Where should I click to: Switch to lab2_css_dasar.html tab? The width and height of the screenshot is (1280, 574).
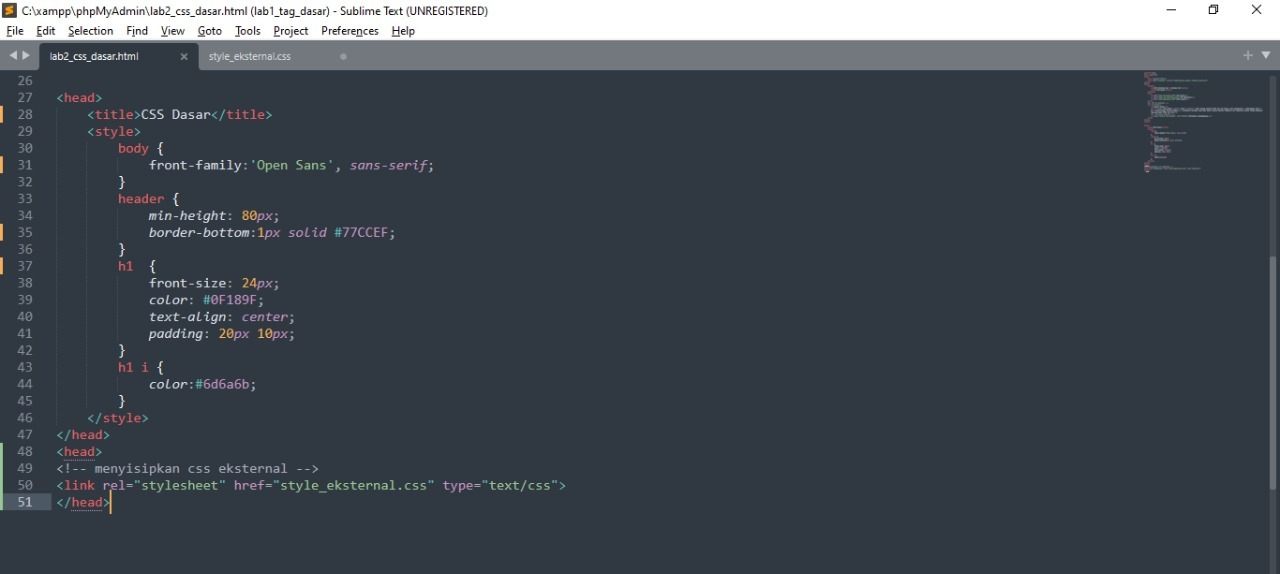pyautogui.click(x=94, y=57)
